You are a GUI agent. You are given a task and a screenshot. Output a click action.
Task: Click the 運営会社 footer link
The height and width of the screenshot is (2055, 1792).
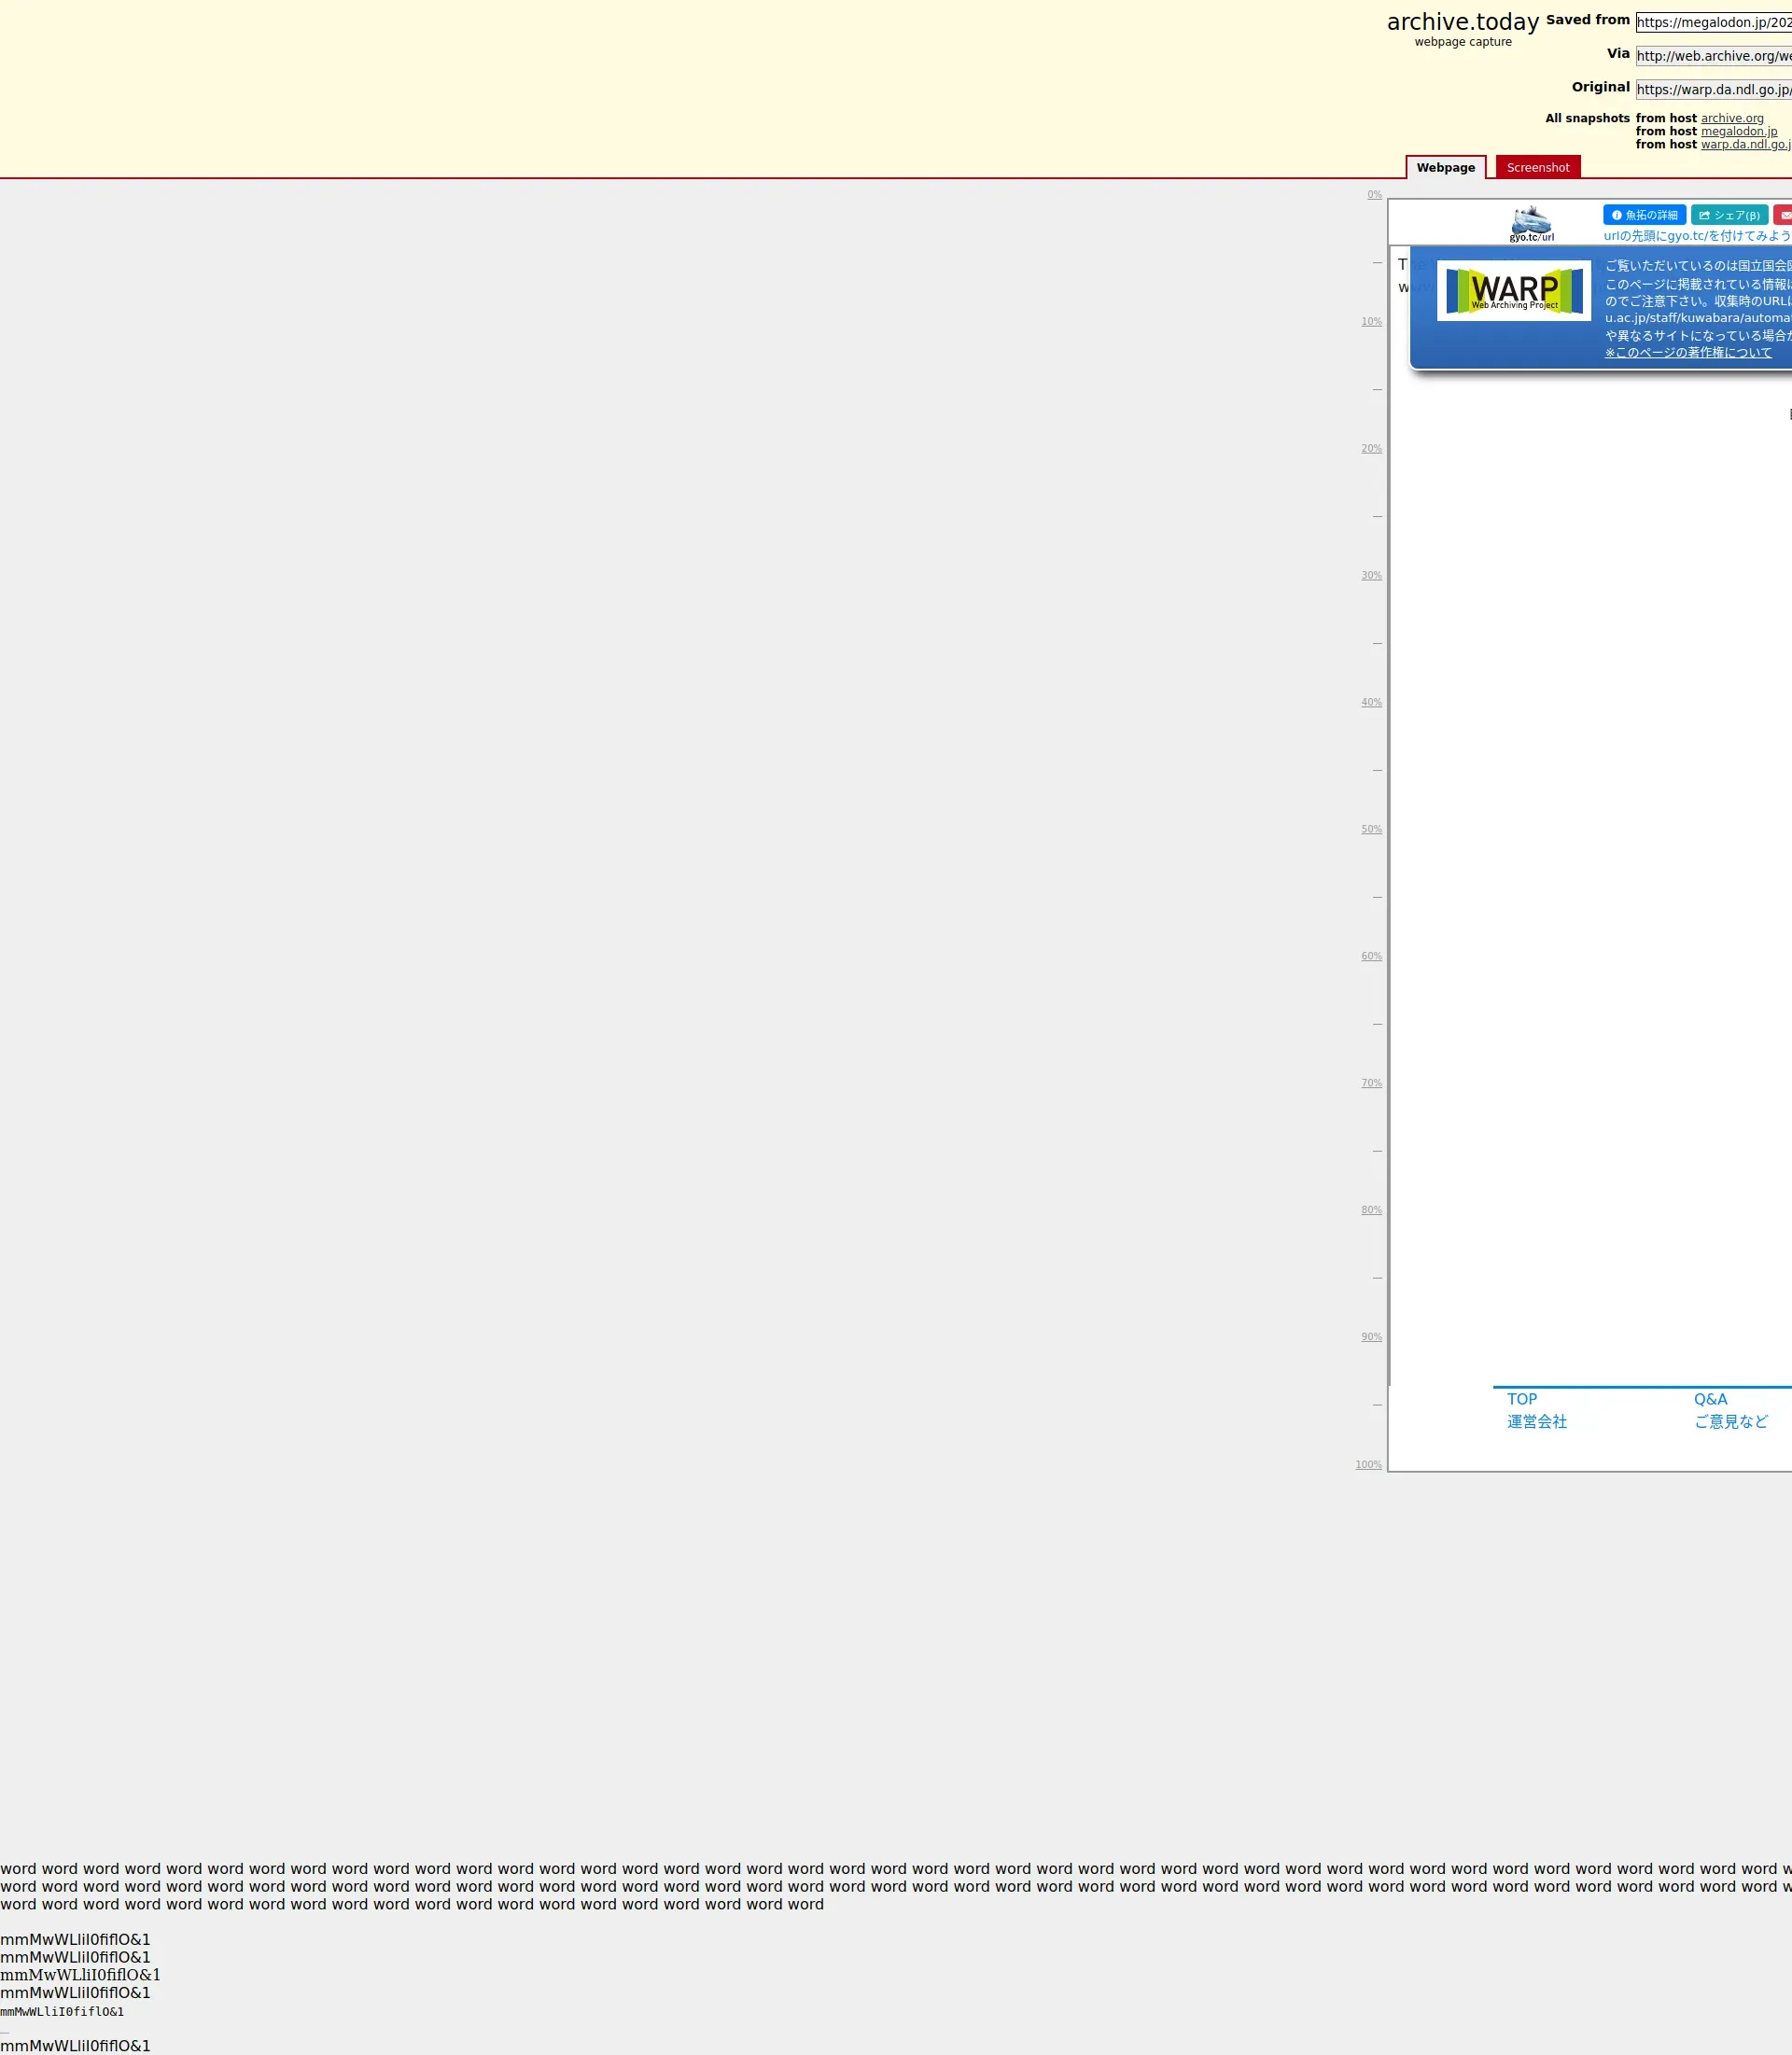(x=1536, y=1421)
